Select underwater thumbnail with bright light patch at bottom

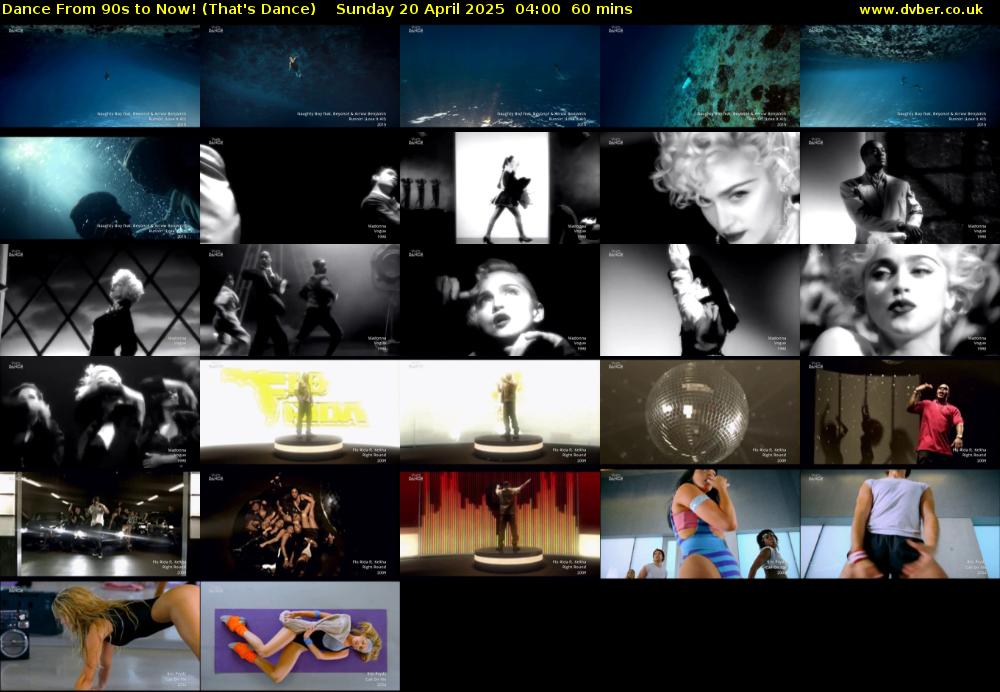tap(500, 76)
